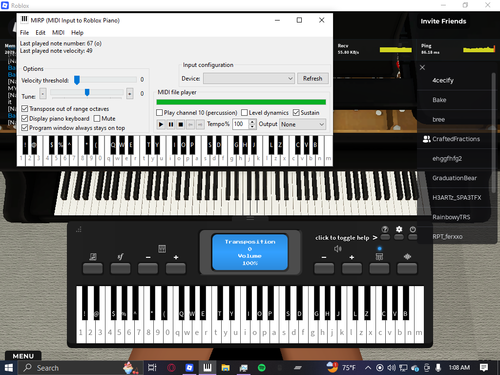This screenshot has width=500, height=375.
Task: Click the volume speaker icon in system tray
Action: click(391, 368)
